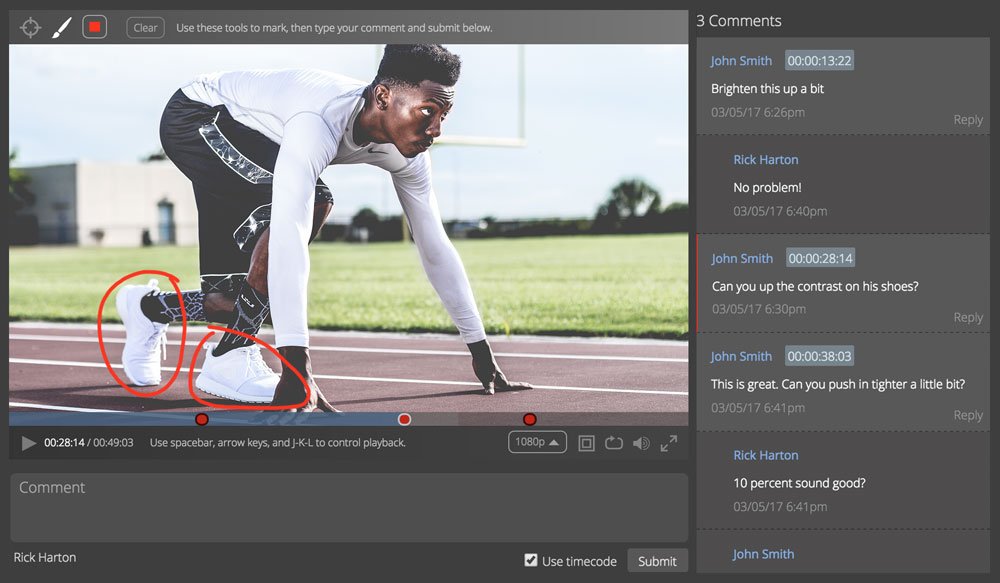Click Rick Harton name on '10 percent' reply
Screen dimensions: 1000x583
[765, 455]
